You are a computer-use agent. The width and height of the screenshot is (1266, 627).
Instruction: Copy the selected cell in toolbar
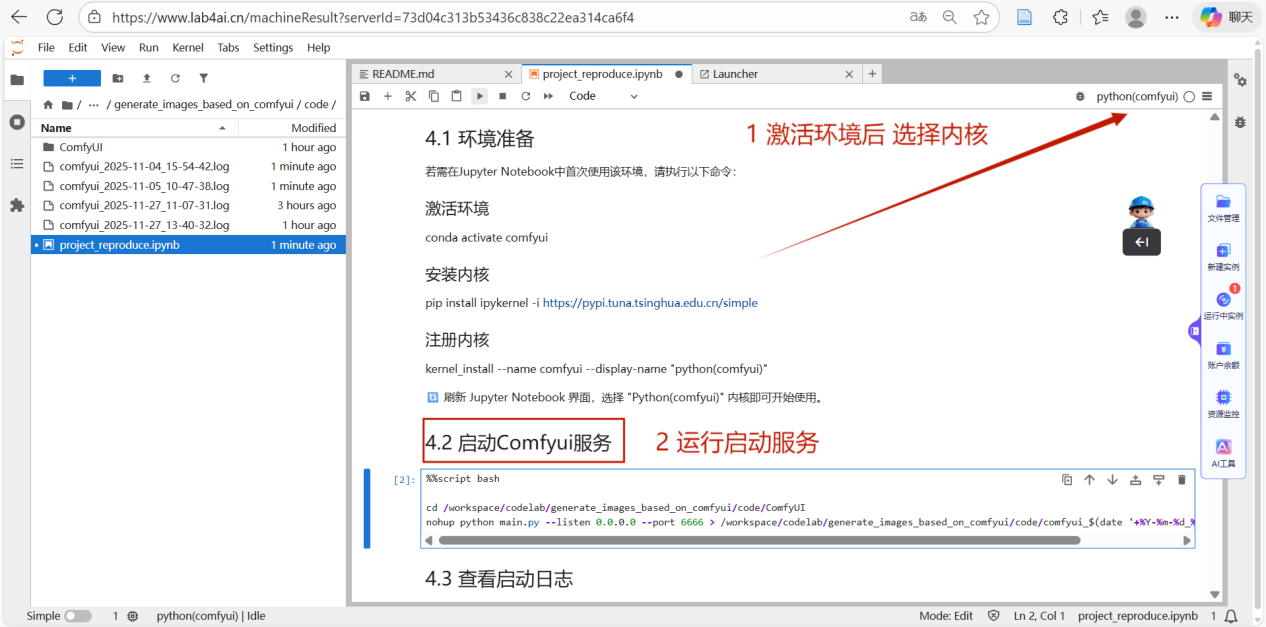pos(434,96)
